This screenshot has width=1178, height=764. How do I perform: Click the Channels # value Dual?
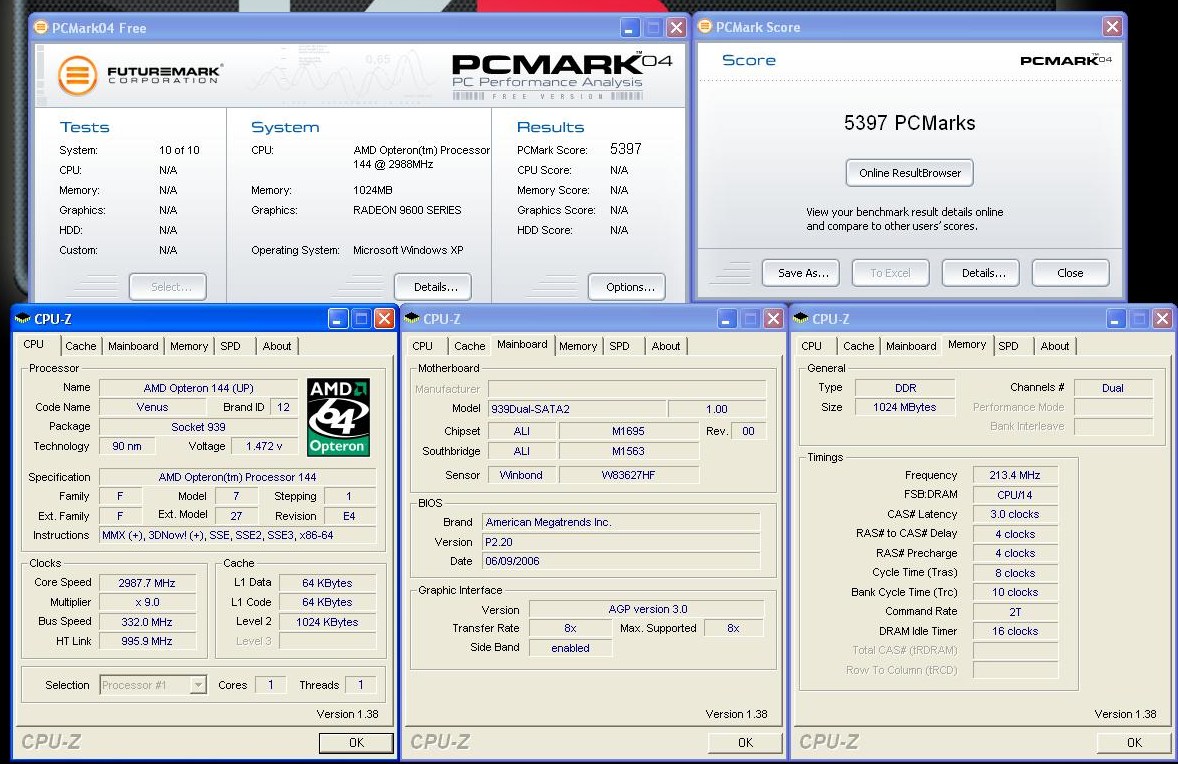(x=1113, y=388)
